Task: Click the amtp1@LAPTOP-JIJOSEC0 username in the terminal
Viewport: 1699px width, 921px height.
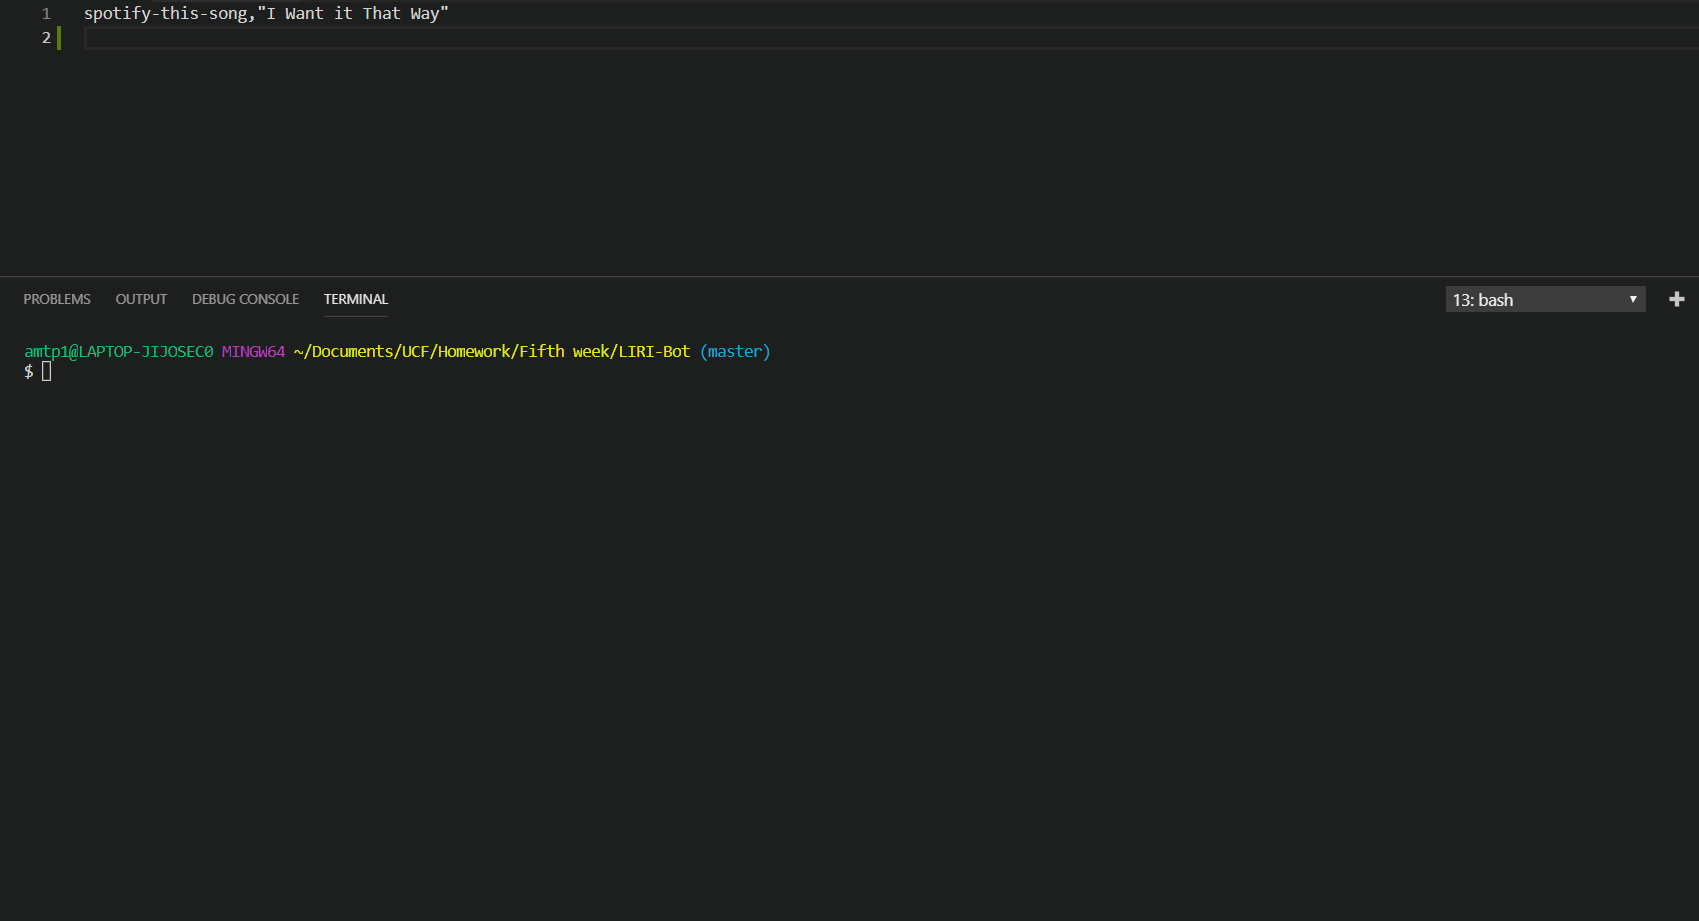Action: pyautogui.click(x=117, y=351)
